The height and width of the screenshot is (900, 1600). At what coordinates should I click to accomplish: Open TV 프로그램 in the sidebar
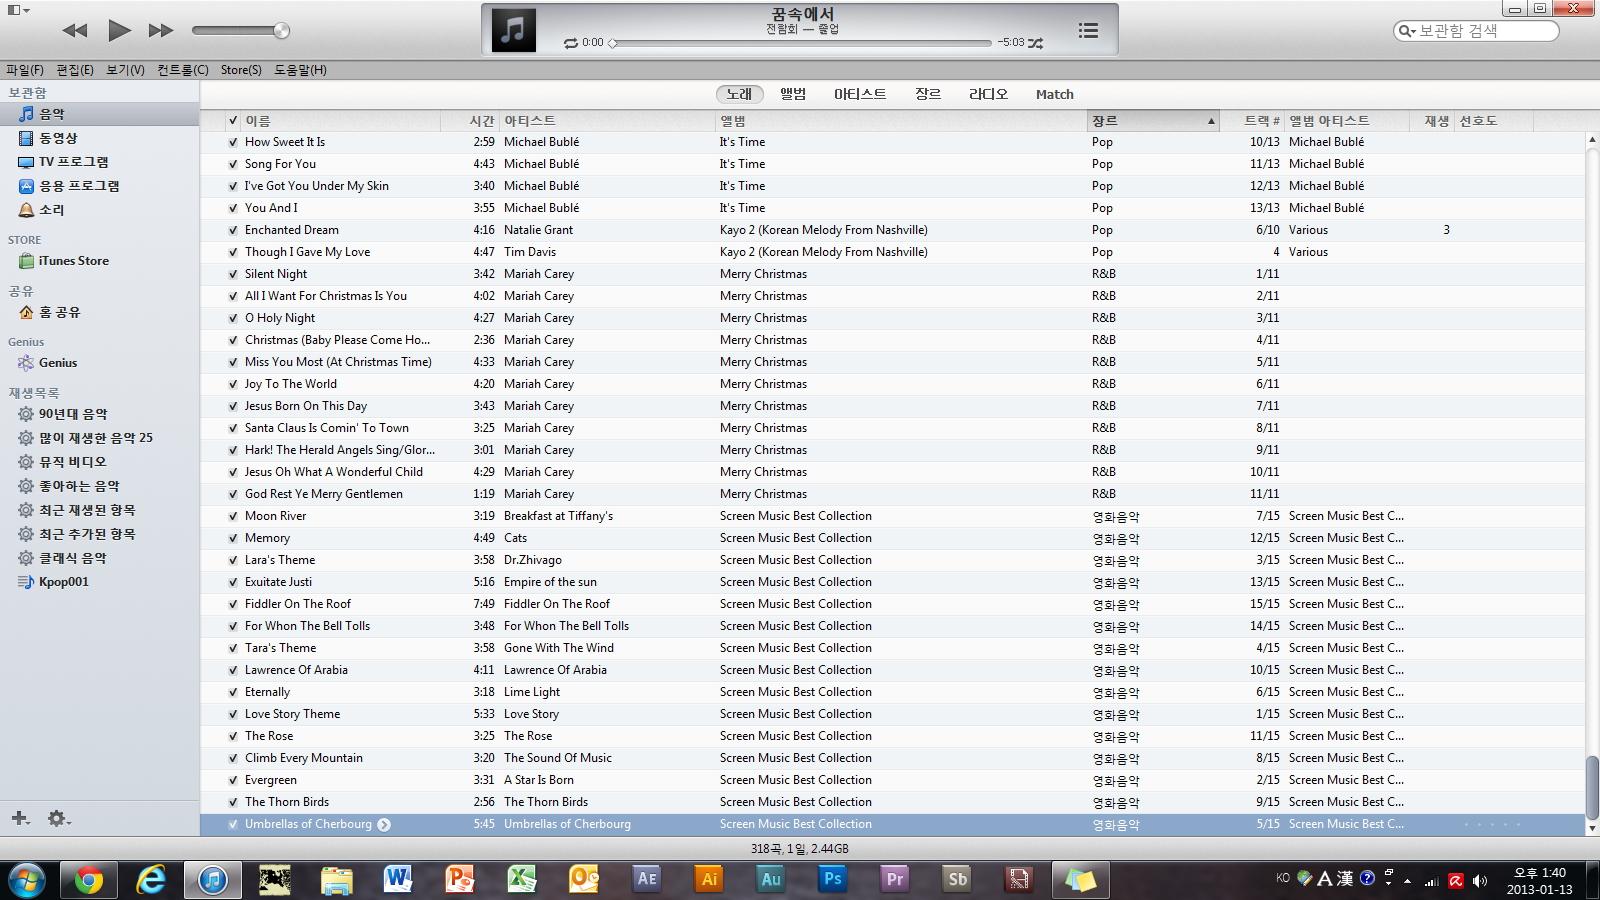(100, 162)
